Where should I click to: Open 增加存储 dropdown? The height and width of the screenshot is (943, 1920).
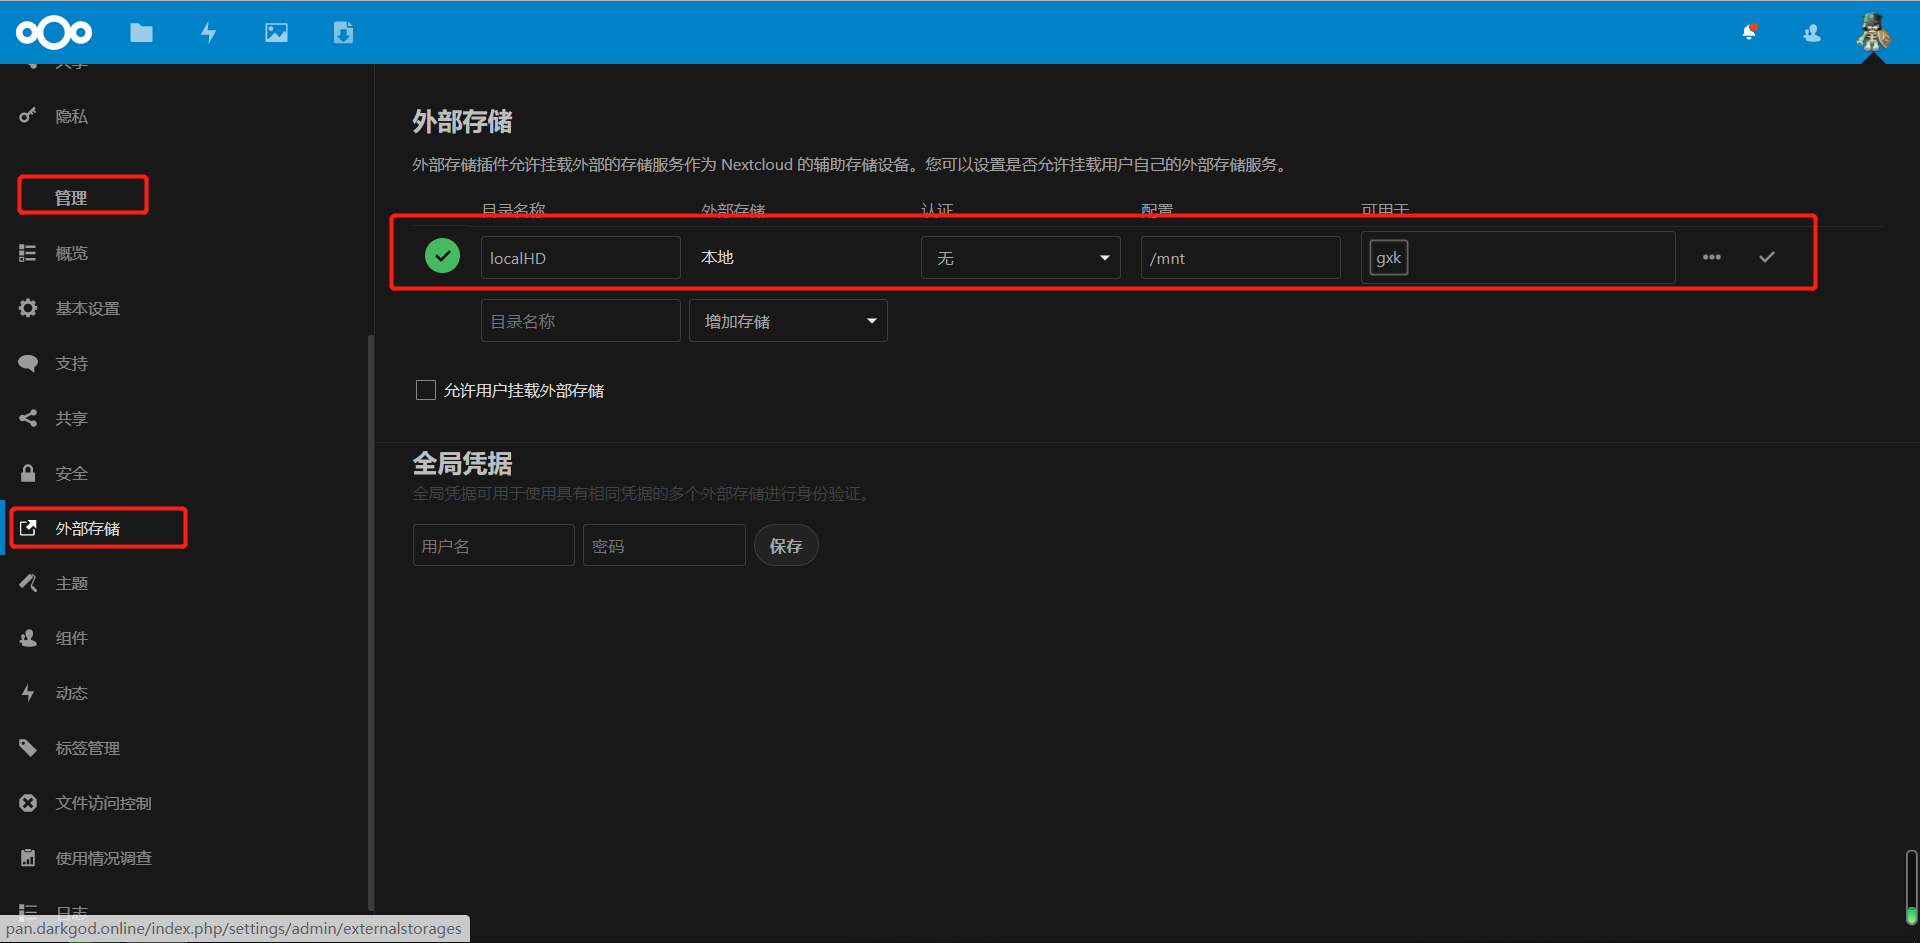[788, 321]
